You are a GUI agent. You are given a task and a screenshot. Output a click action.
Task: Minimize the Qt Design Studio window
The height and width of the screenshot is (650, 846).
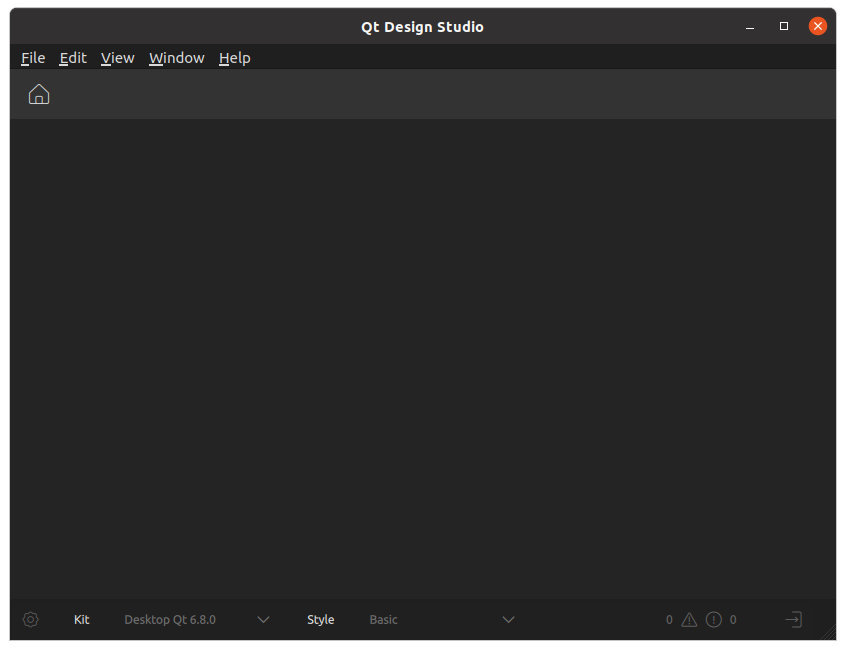click(750, 26)
